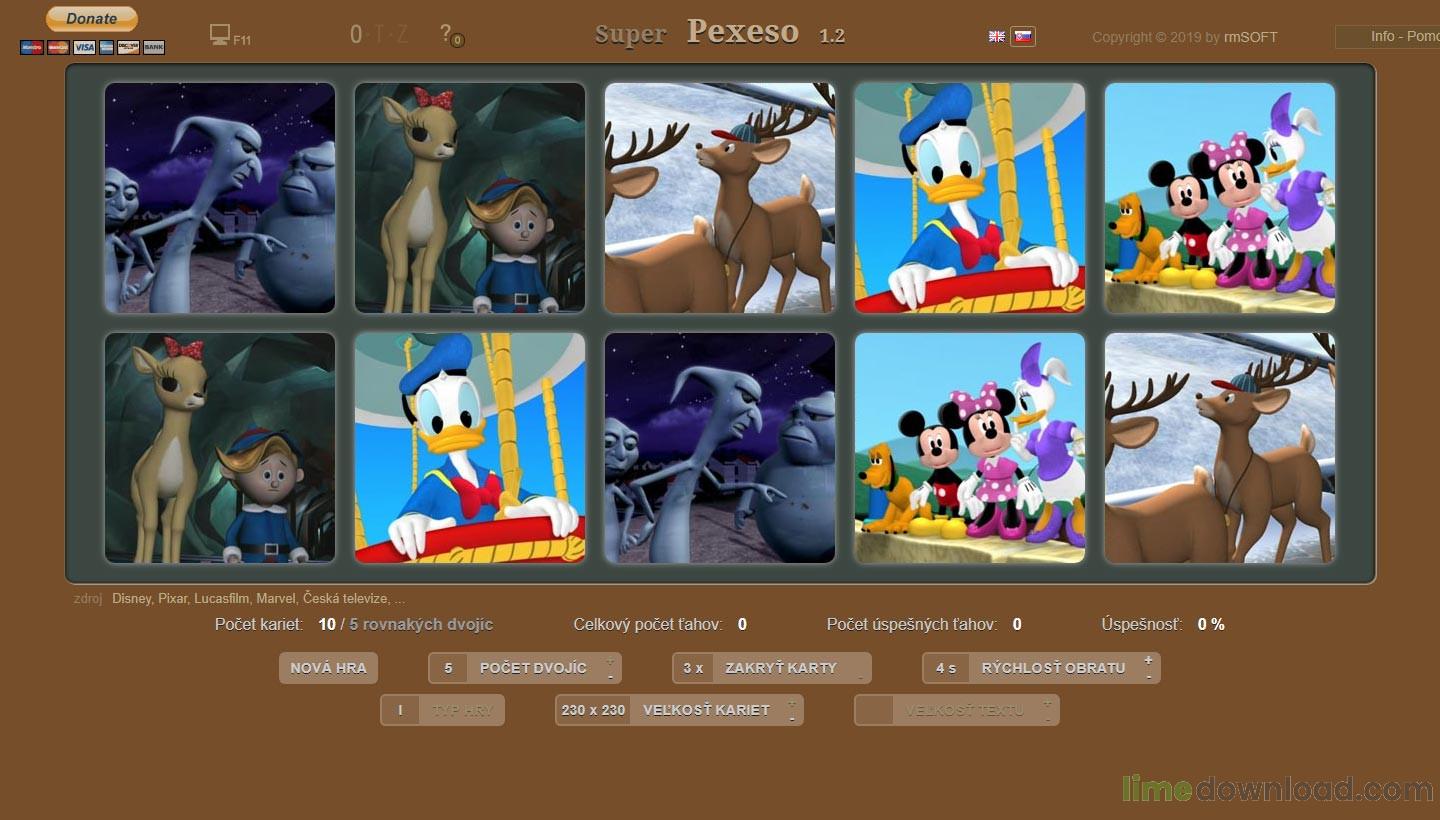This screenshot has height=820, width=1440.
Task: Flip the bottom-row reindeer card
Action: click(1220, 448)
